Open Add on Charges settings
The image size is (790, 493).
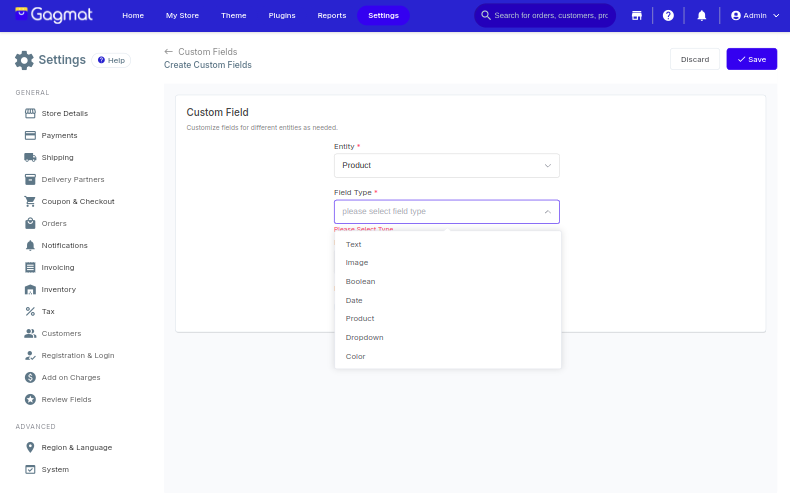click(71, 377)
